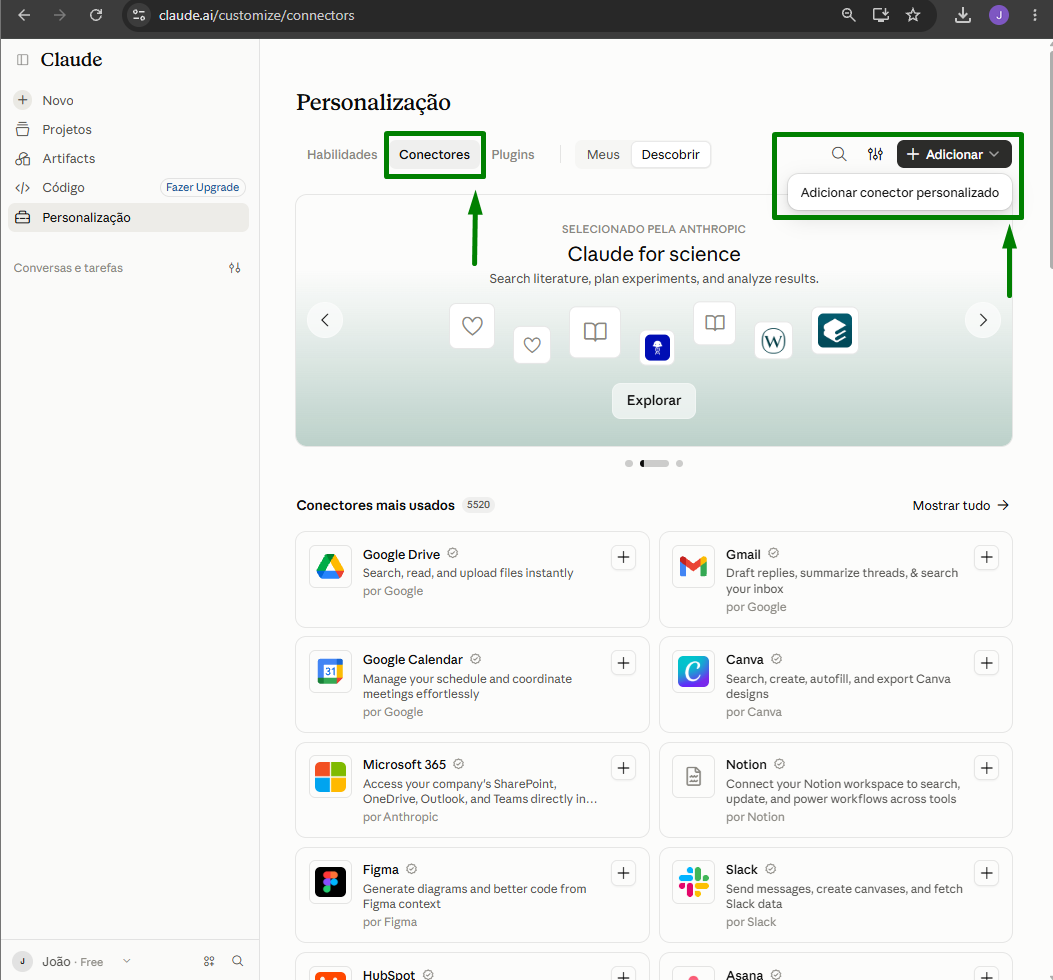Add the Canva connector
Screen dimensions: 1053x980
pyautogui.click(x=987, y=664)
